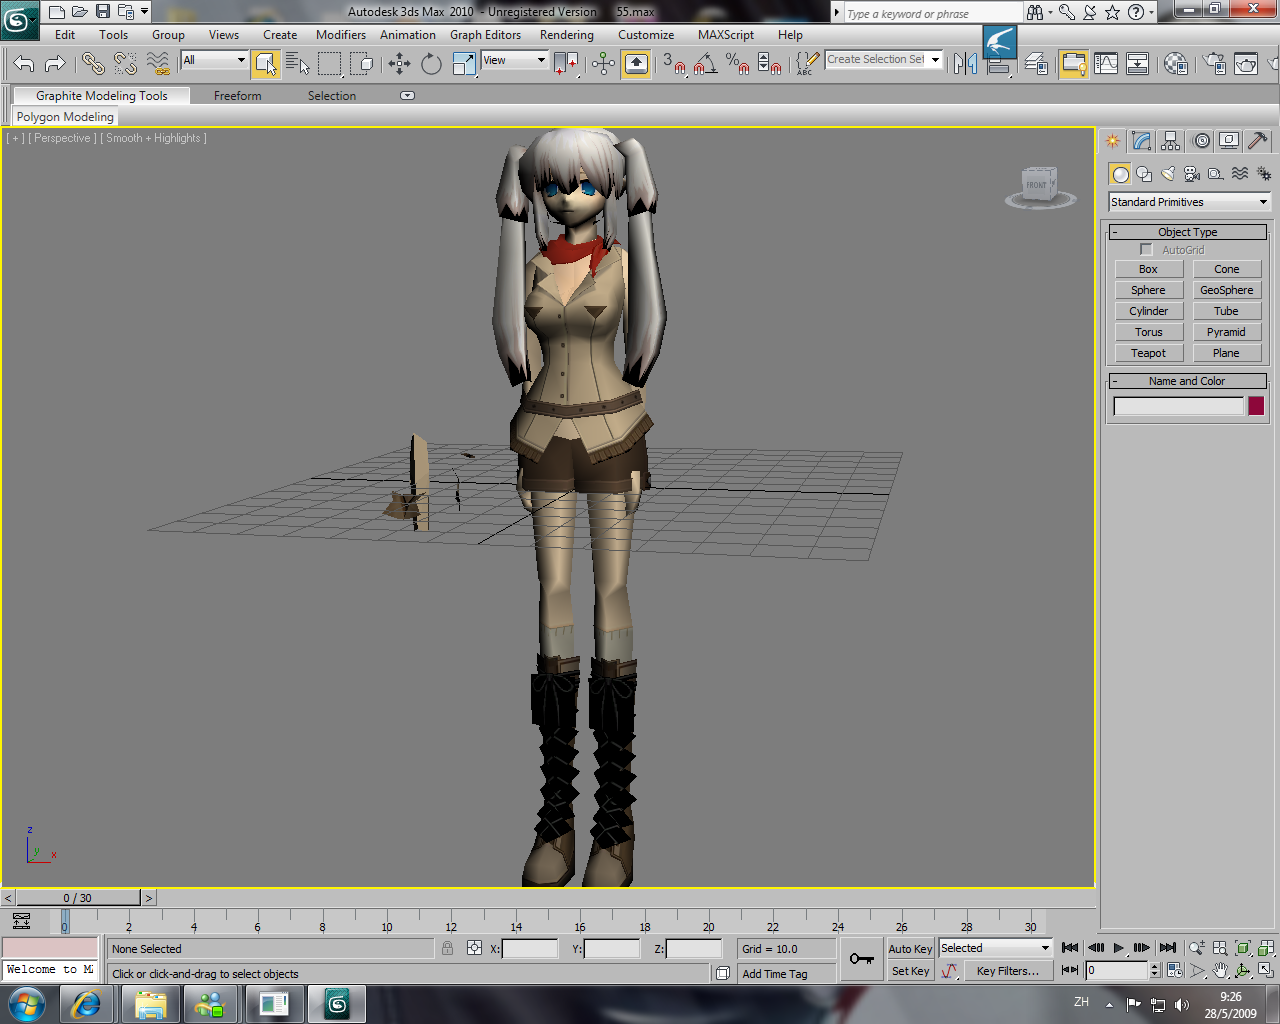Viewport: 1280px width, 1024px height.
Task: Collapse the Object Type rollout
Action: (1187, 232)
